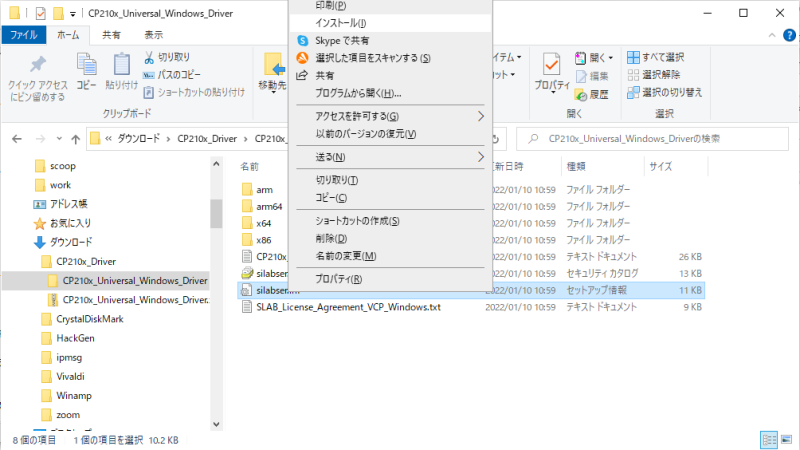Screen dimensions: 800x450
Task: Select the Vivaldi folder in navigation pane
Action: (x=70, y=377)
